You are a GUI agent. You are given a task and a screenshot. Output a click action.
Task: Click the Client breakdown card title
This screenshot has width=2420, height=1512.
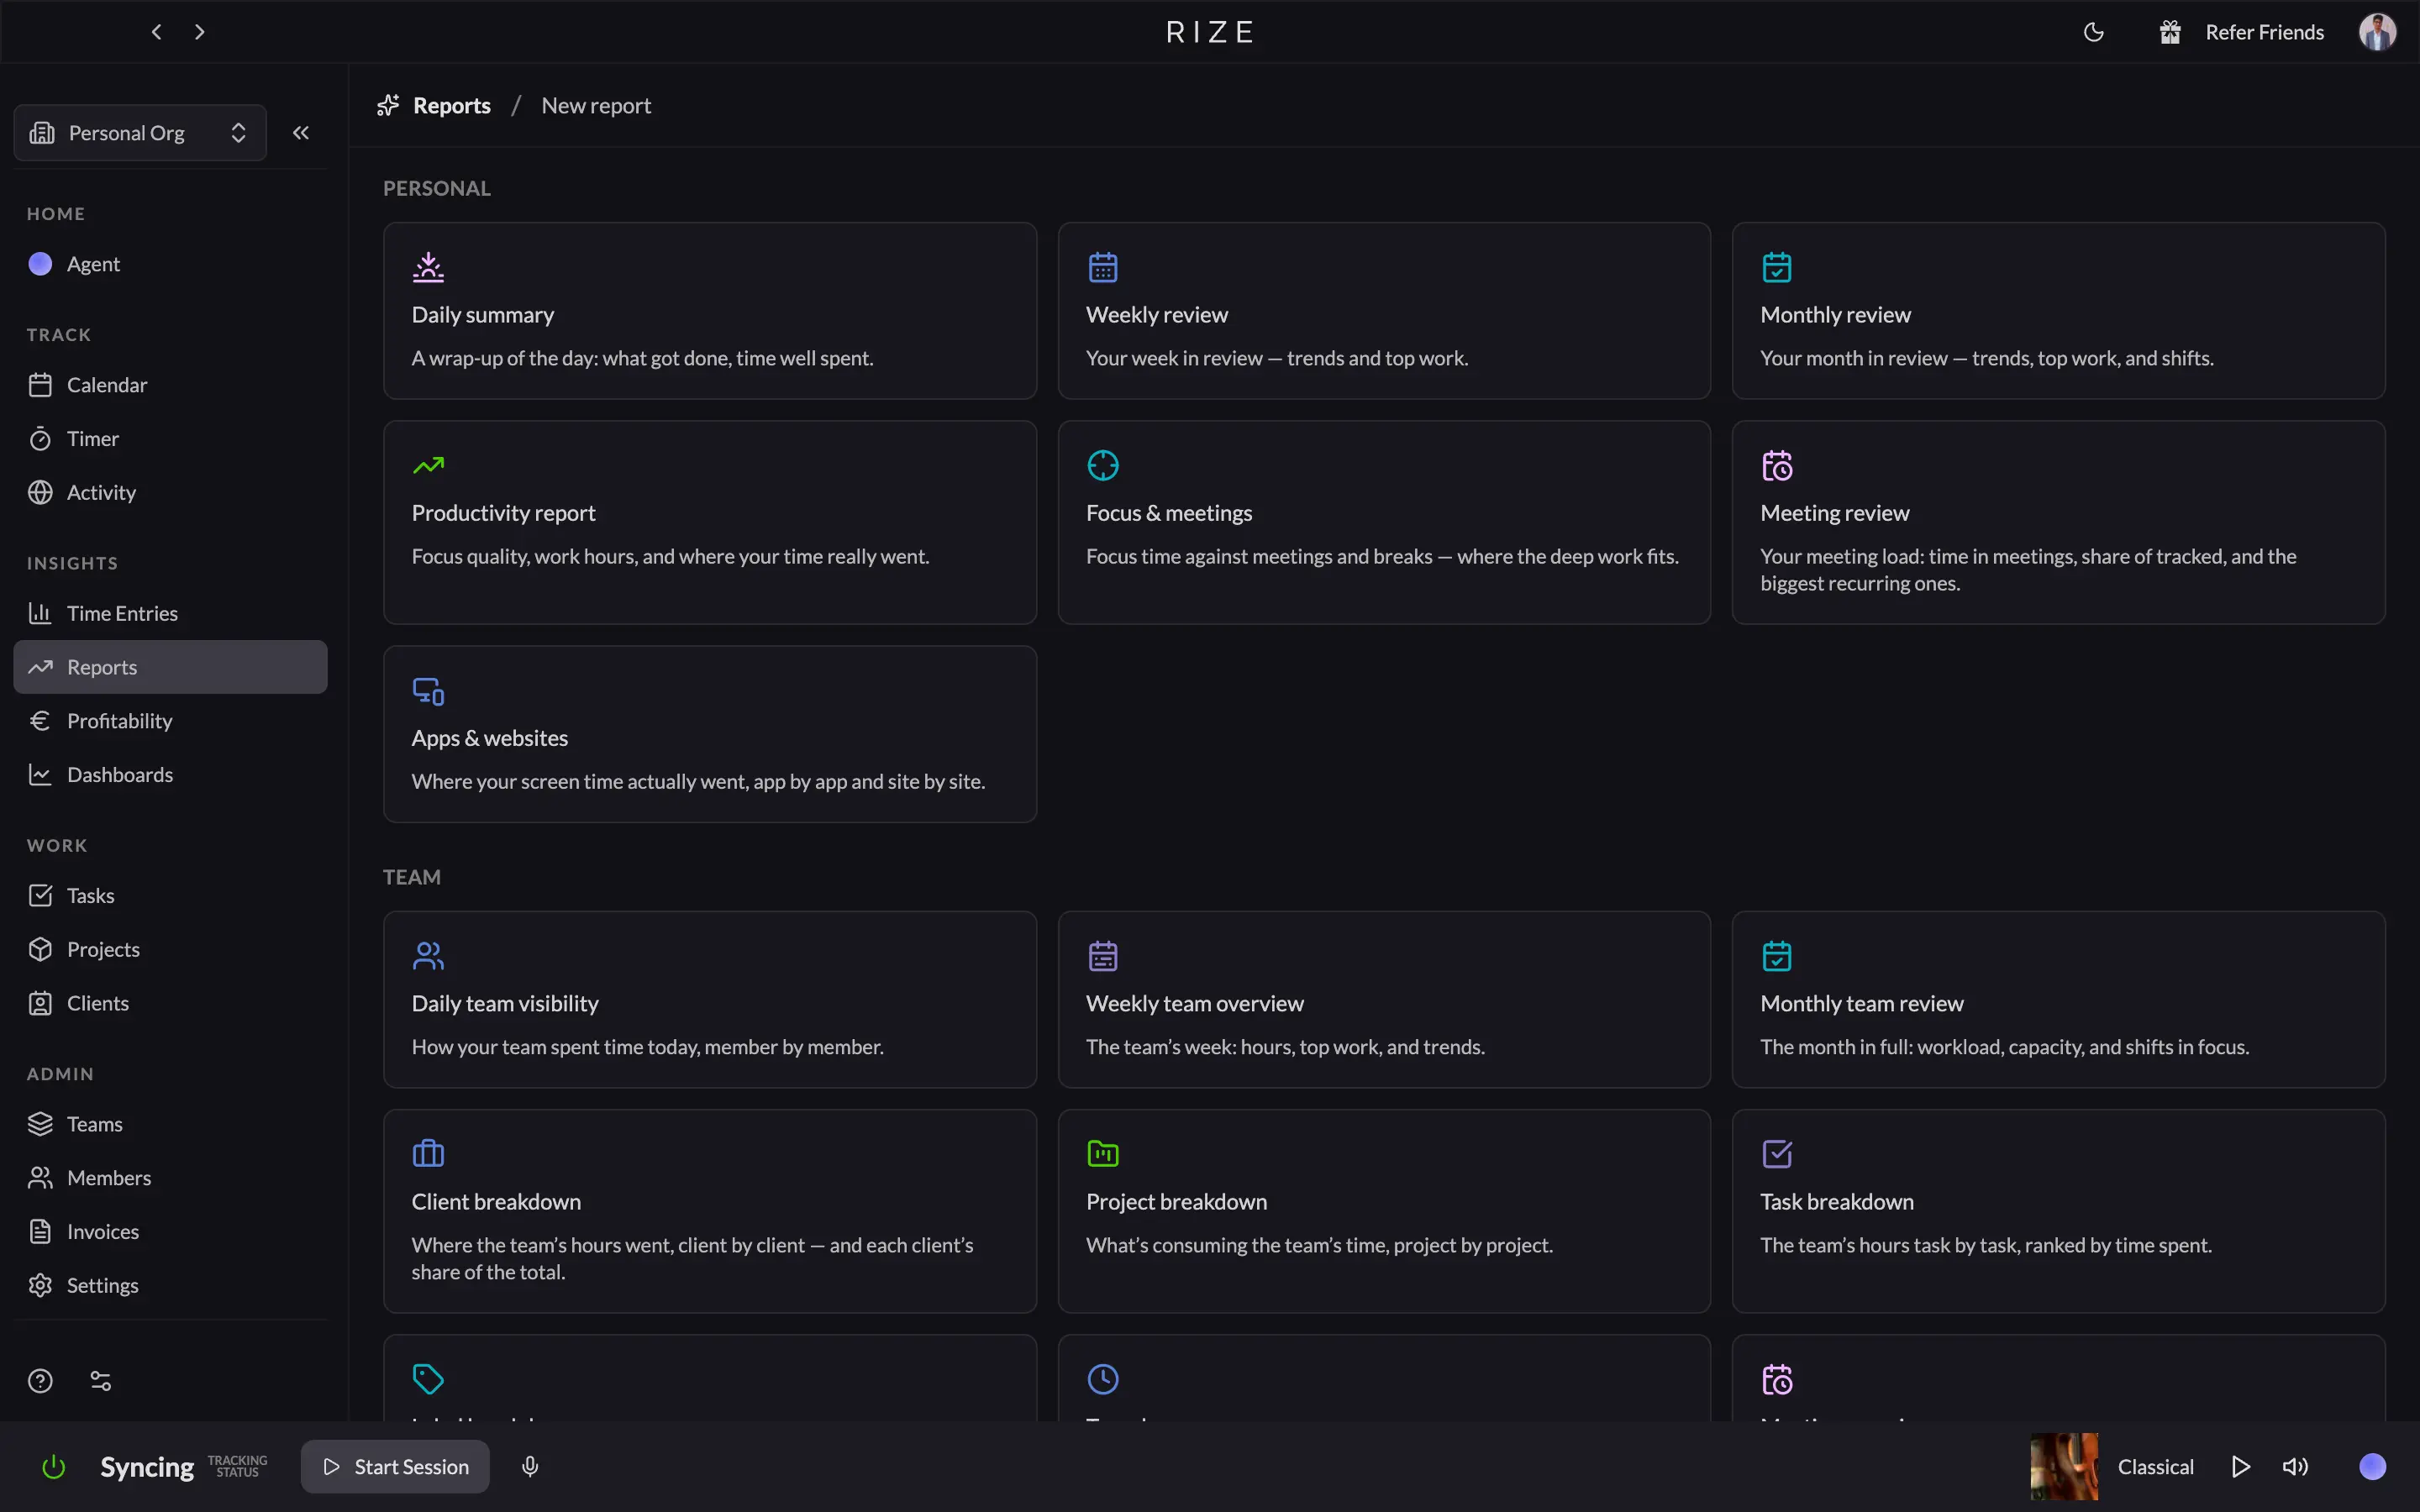[496, 1202]
